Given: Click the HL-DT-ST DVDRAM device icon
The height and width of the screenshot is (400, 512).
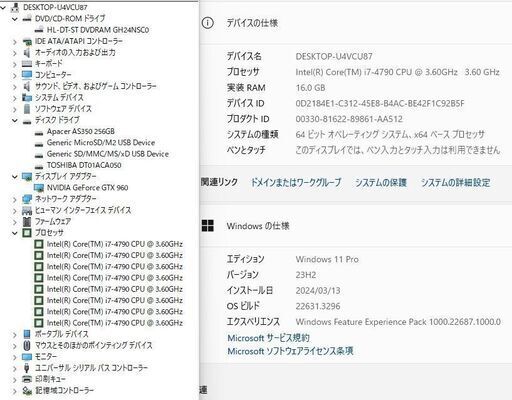Looking at the screenshot, I should tap(39, 30).
